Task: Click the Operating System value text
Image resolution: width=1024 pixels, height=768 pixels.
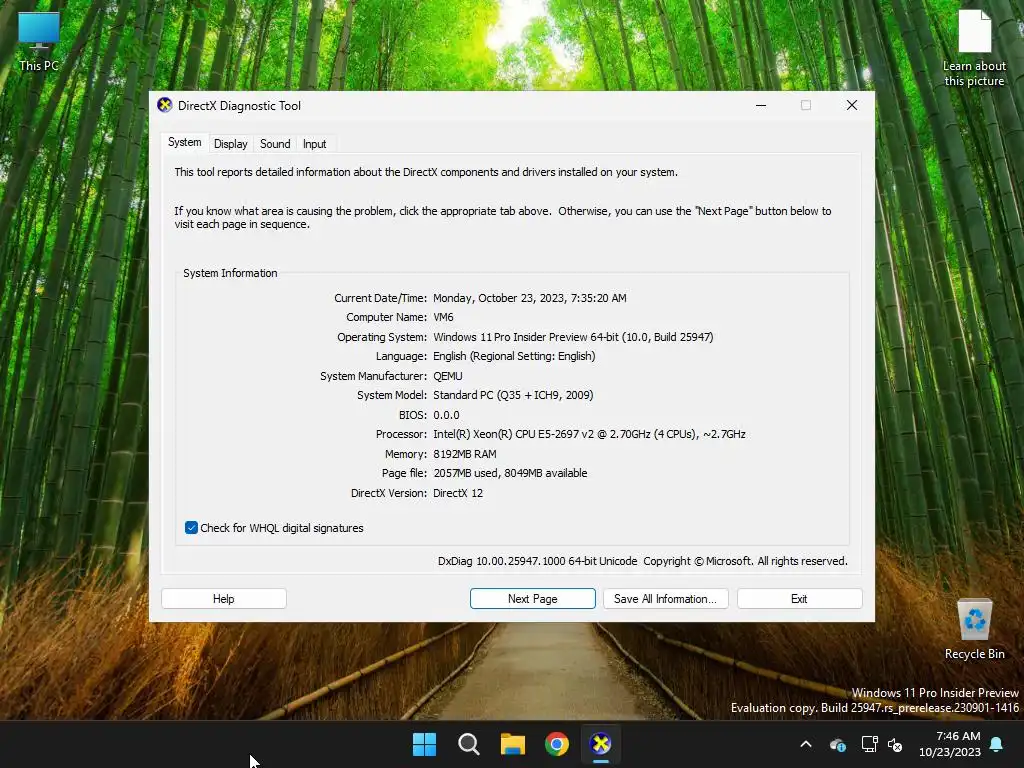Action: [573, 337]
